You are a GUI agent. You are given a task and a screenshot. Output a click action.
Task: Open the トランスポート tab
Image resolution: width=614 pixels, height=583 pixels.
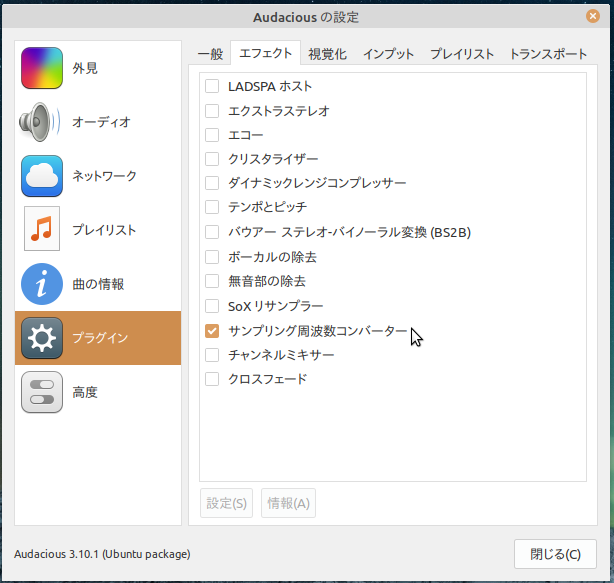pos(548,54)
